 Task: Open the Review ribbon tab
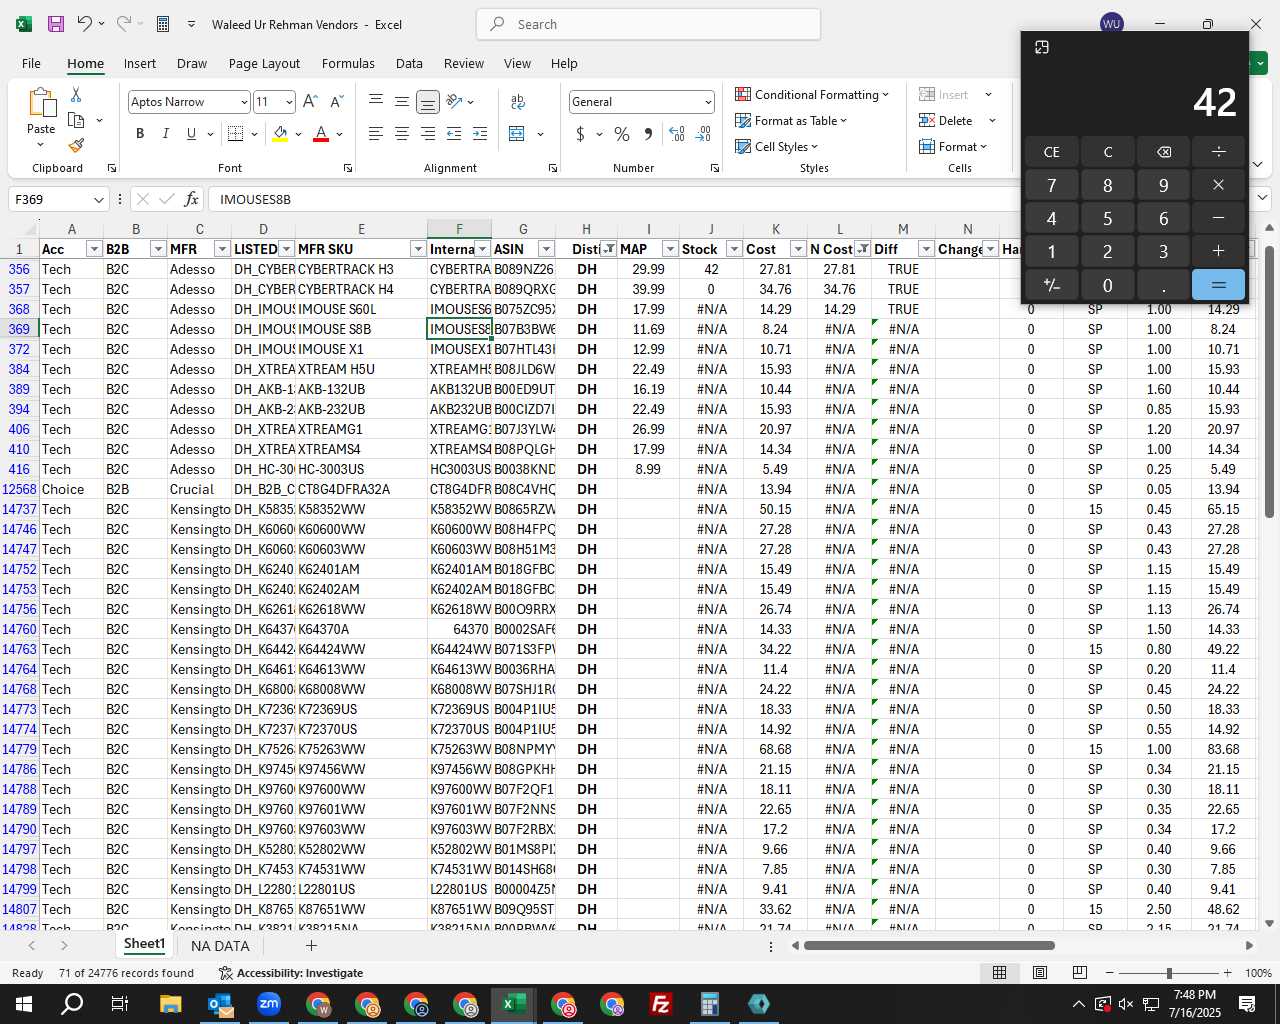tap(464, 63)
